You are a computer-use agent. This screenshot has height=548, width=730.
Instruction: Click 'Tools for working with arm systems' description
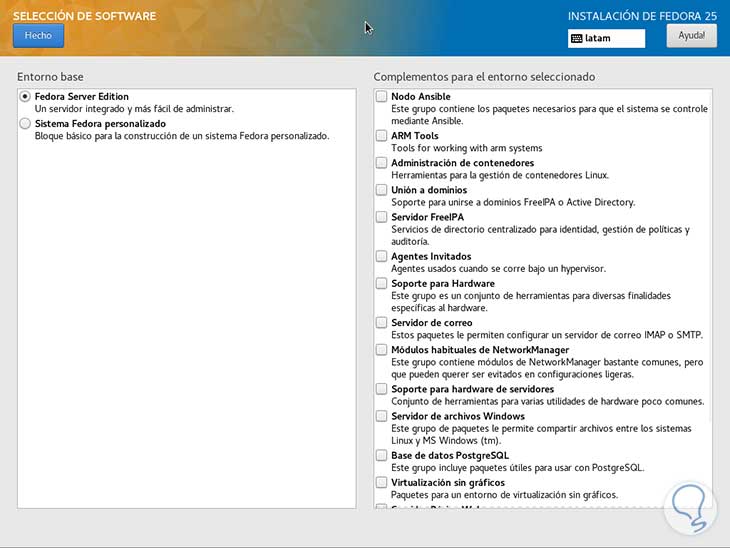[466, 148]
